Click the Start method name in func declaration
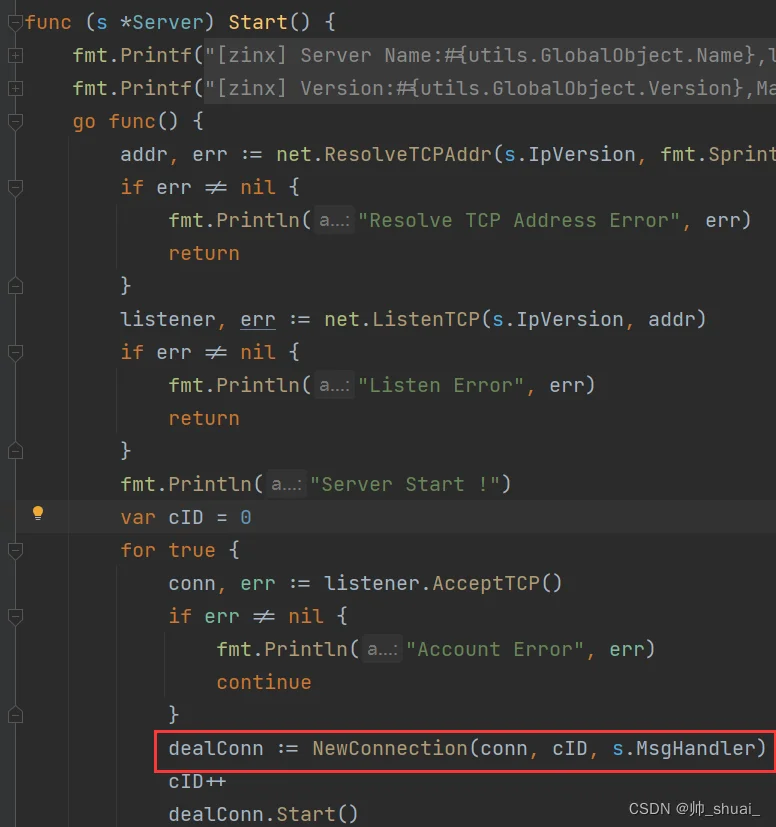The image size is (776, 827). 257,23
